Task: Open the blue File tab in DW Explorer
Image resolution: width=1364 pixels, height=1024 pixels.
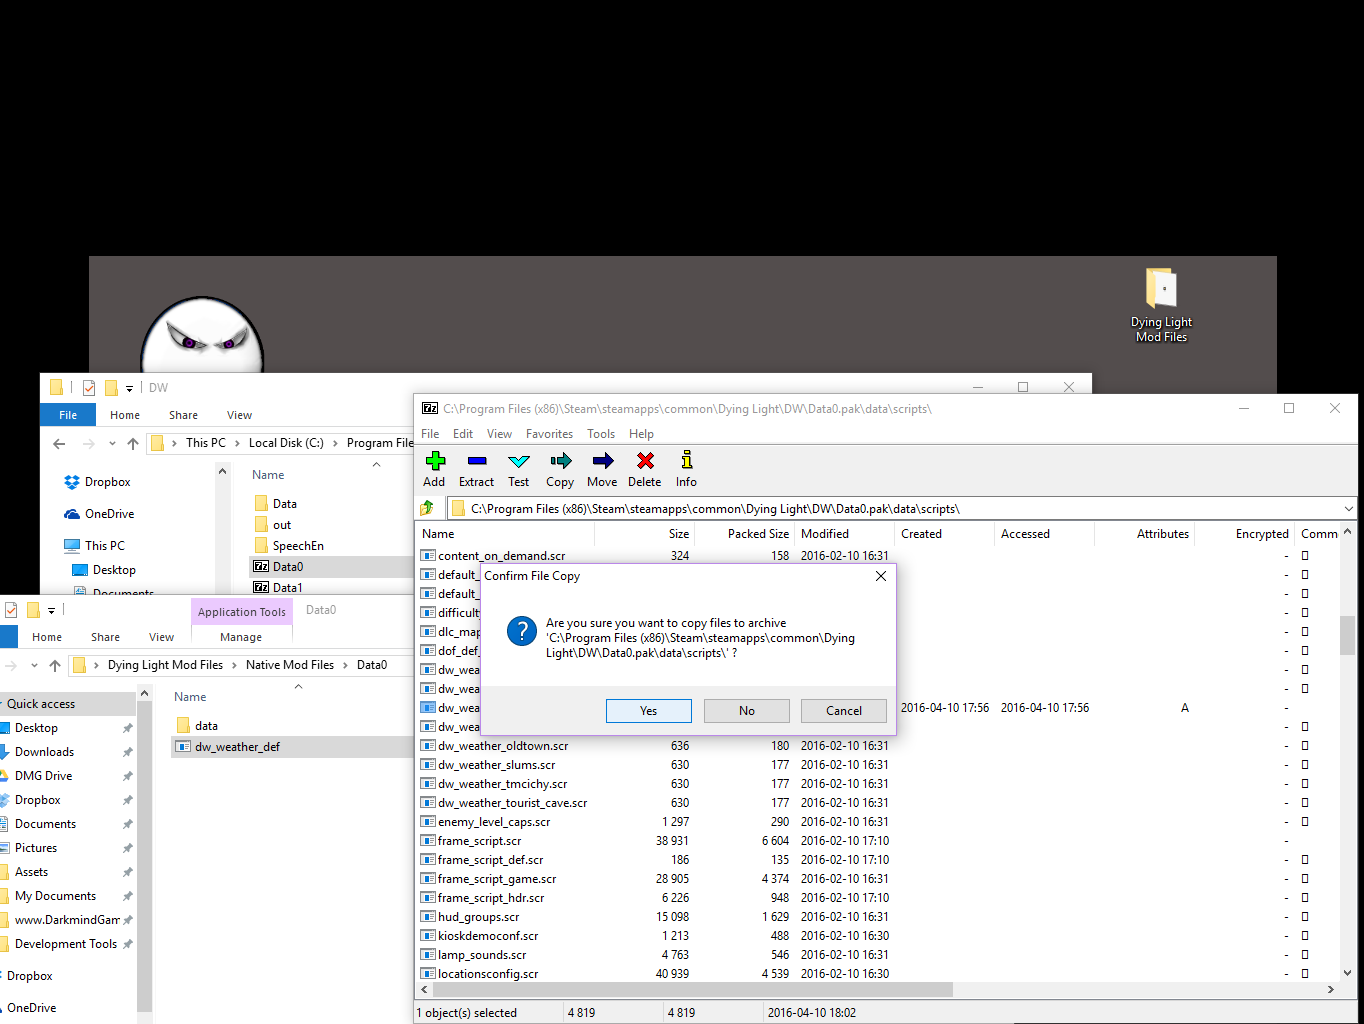Action: (68, 415)
